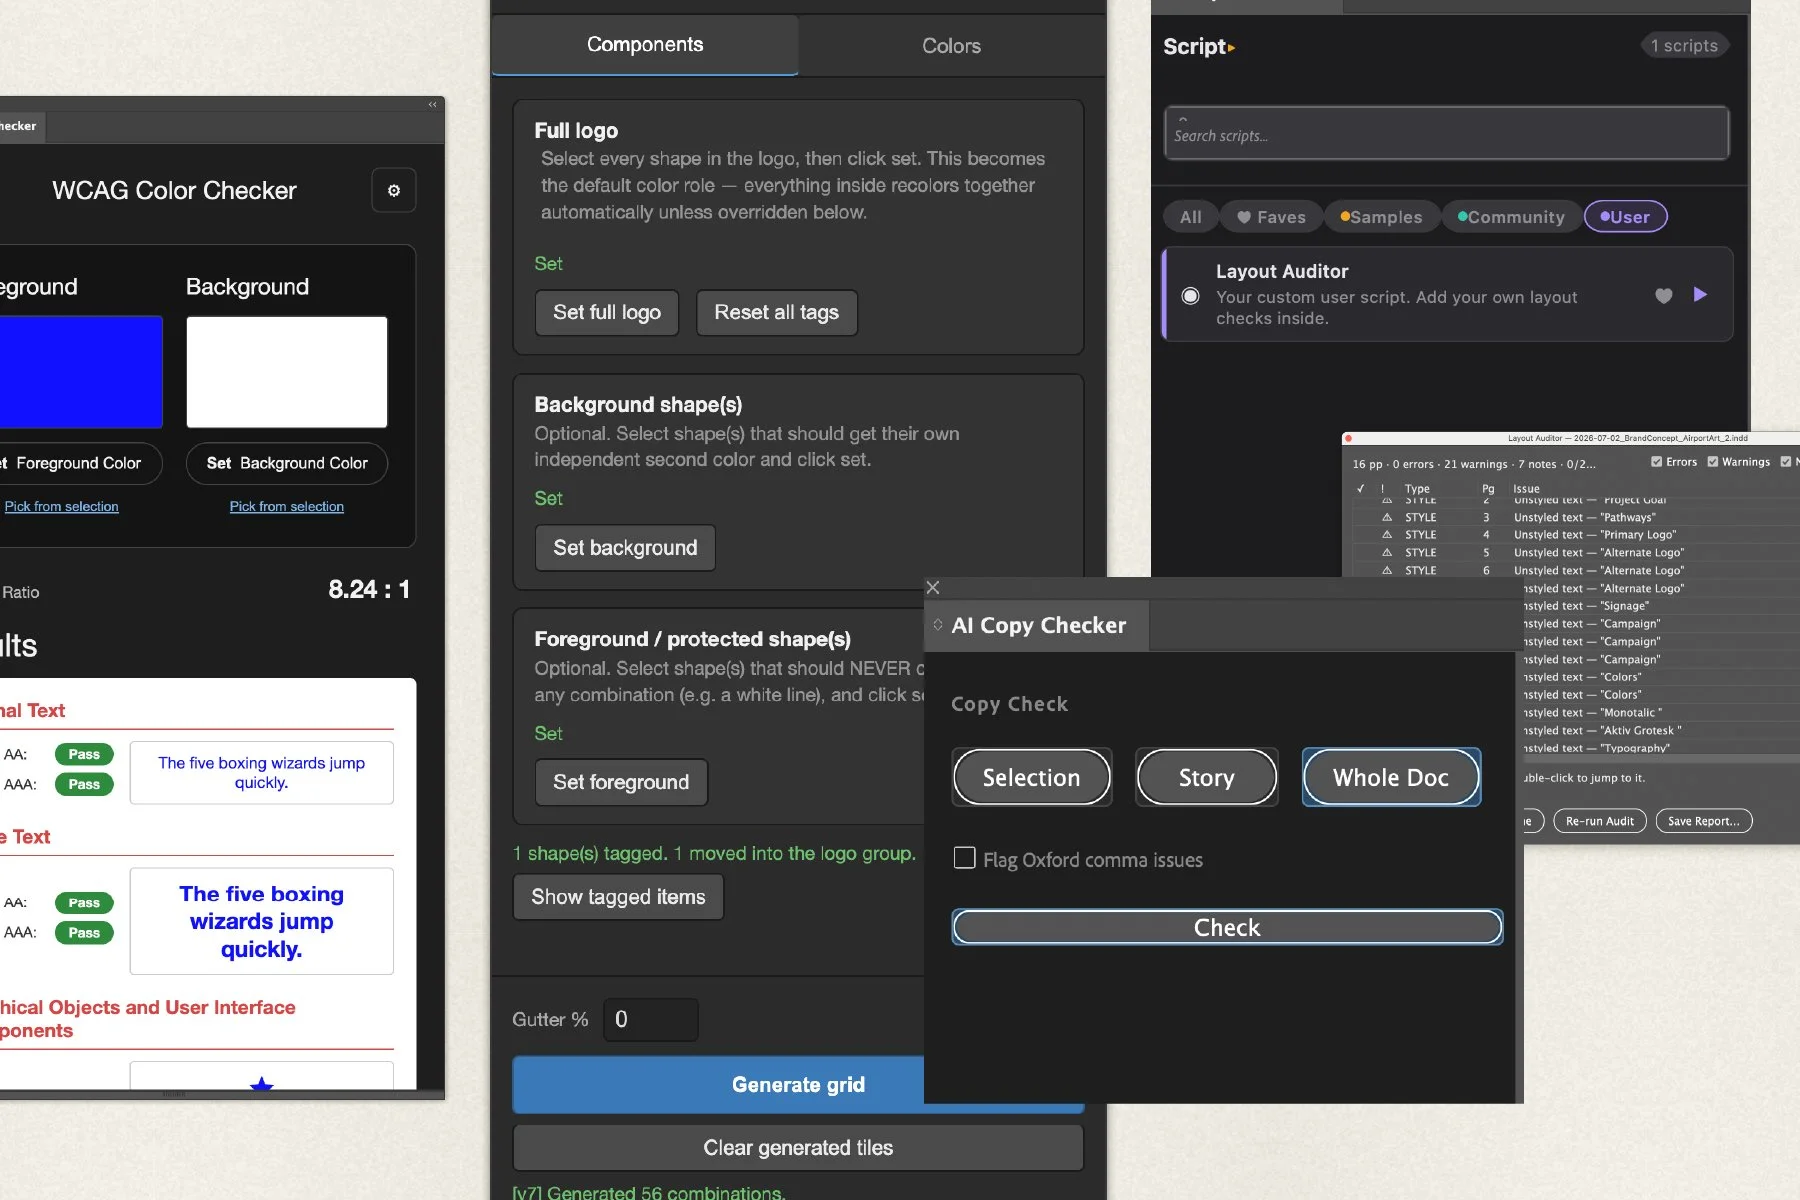Click warning icon on page 5 STYLE row

point(1387,552)
